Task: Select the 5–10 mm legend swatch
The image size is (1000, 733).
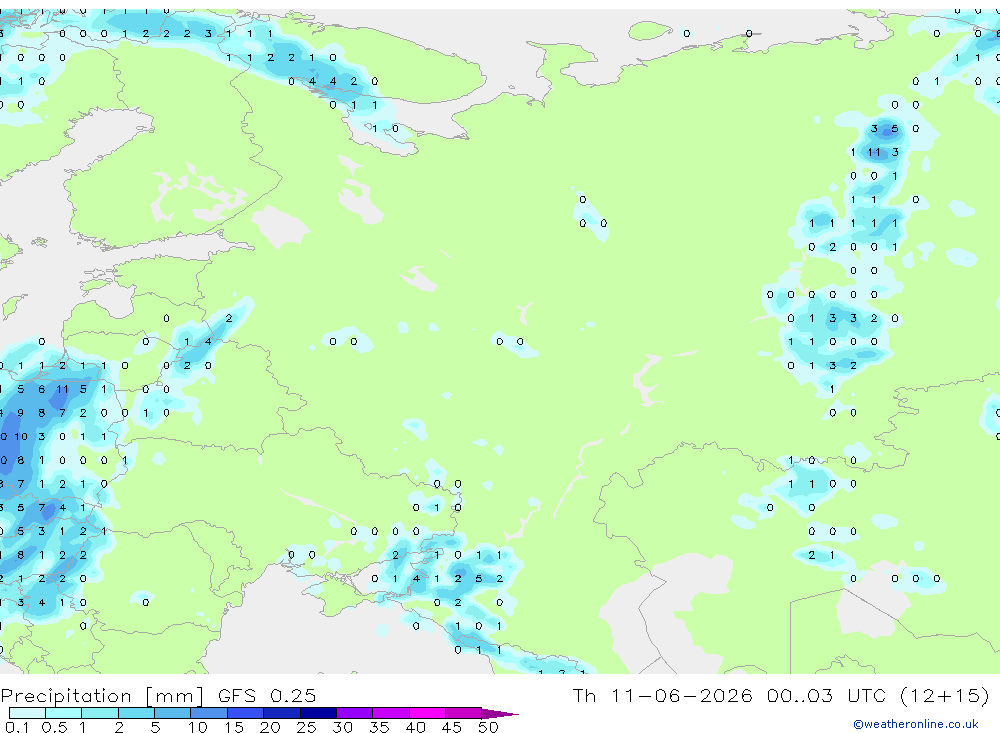Action: point(172,713)
